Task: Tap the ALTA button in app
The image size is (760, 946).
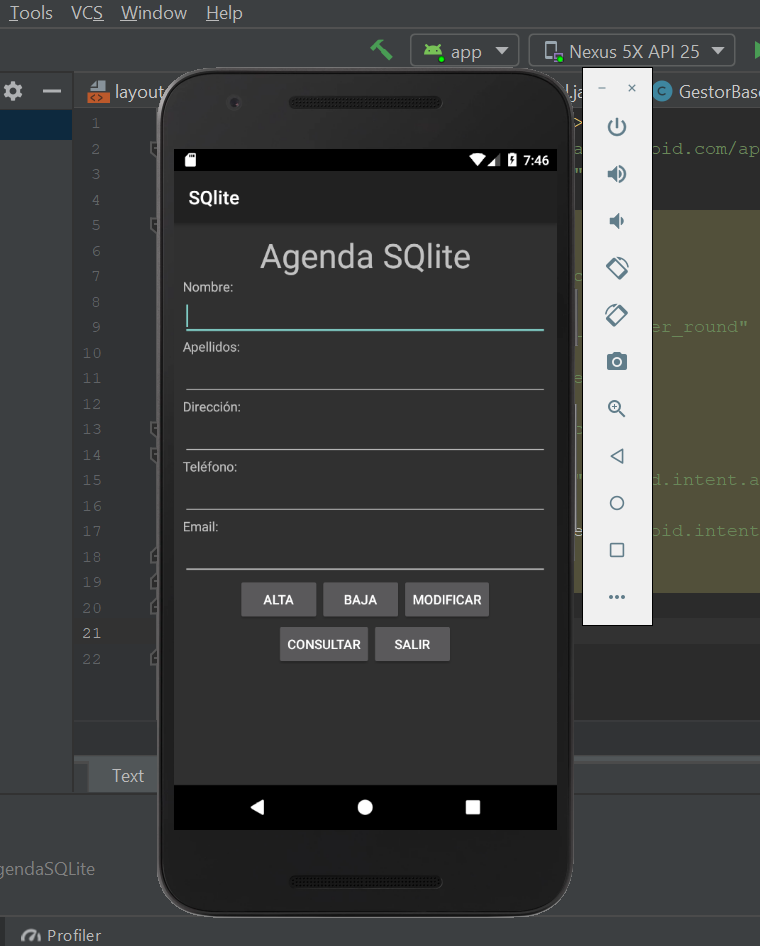Action: point(278,600)
